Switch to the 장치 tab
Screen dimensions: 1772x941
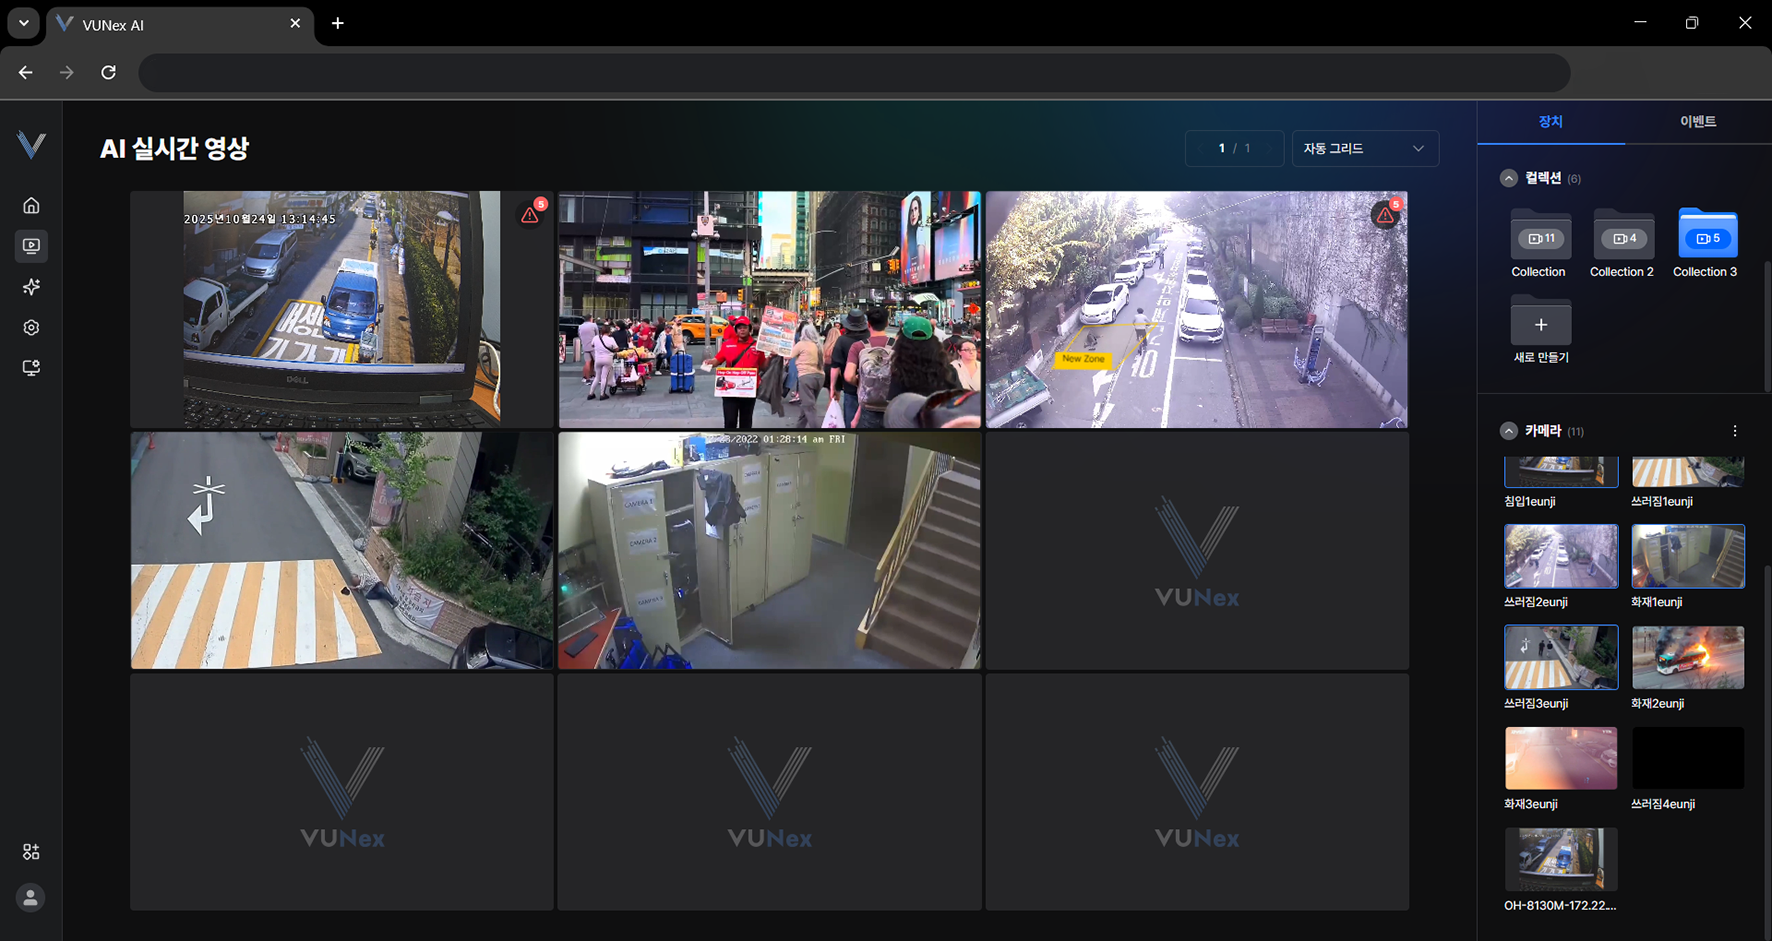pos(1550,122)
